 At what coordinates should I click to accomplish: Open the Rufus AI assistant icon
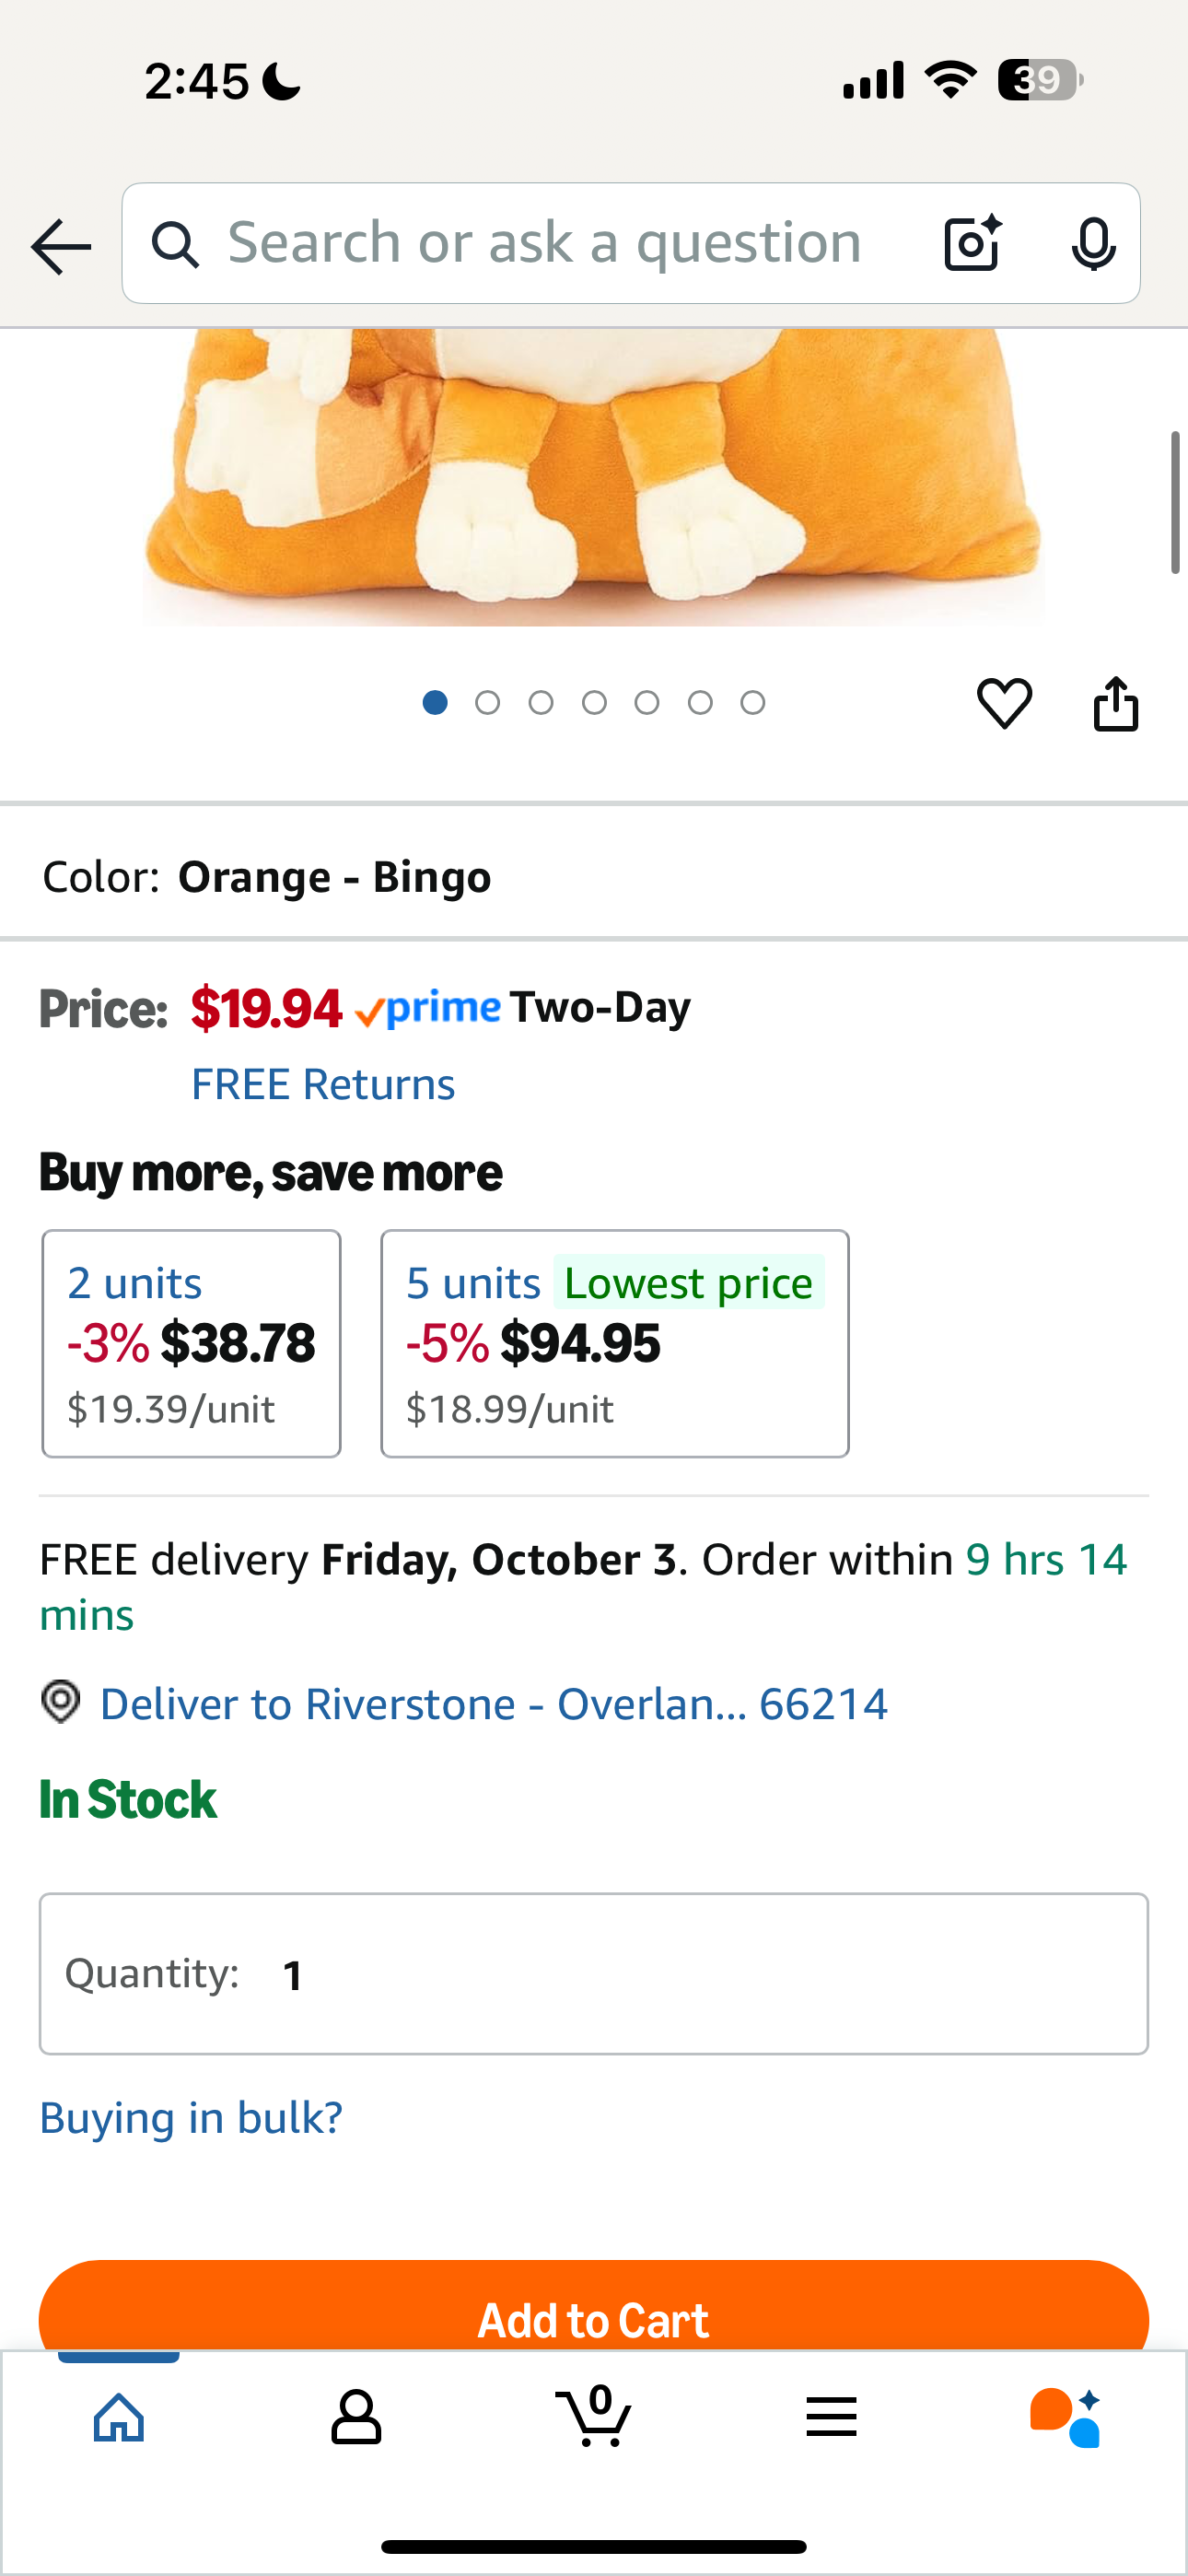pyautogui.click(x=1066, y=2418)
